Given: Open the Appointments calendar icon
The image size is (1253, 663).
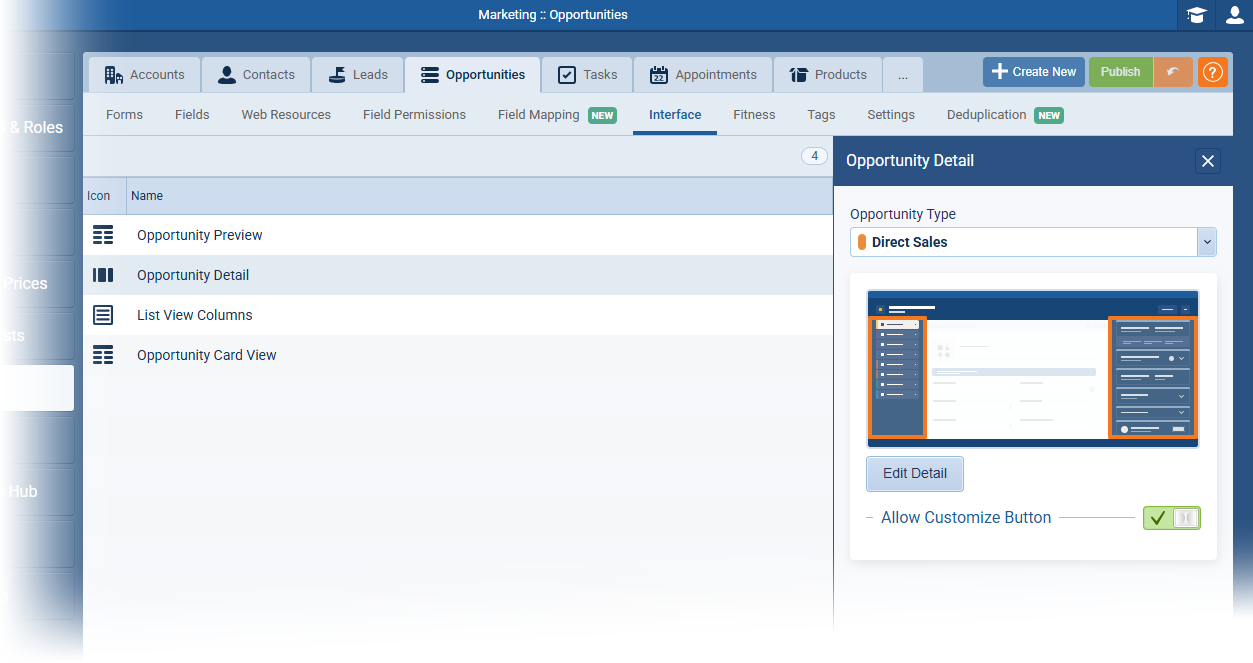Looking at the screenshot, I should point(661,73).
